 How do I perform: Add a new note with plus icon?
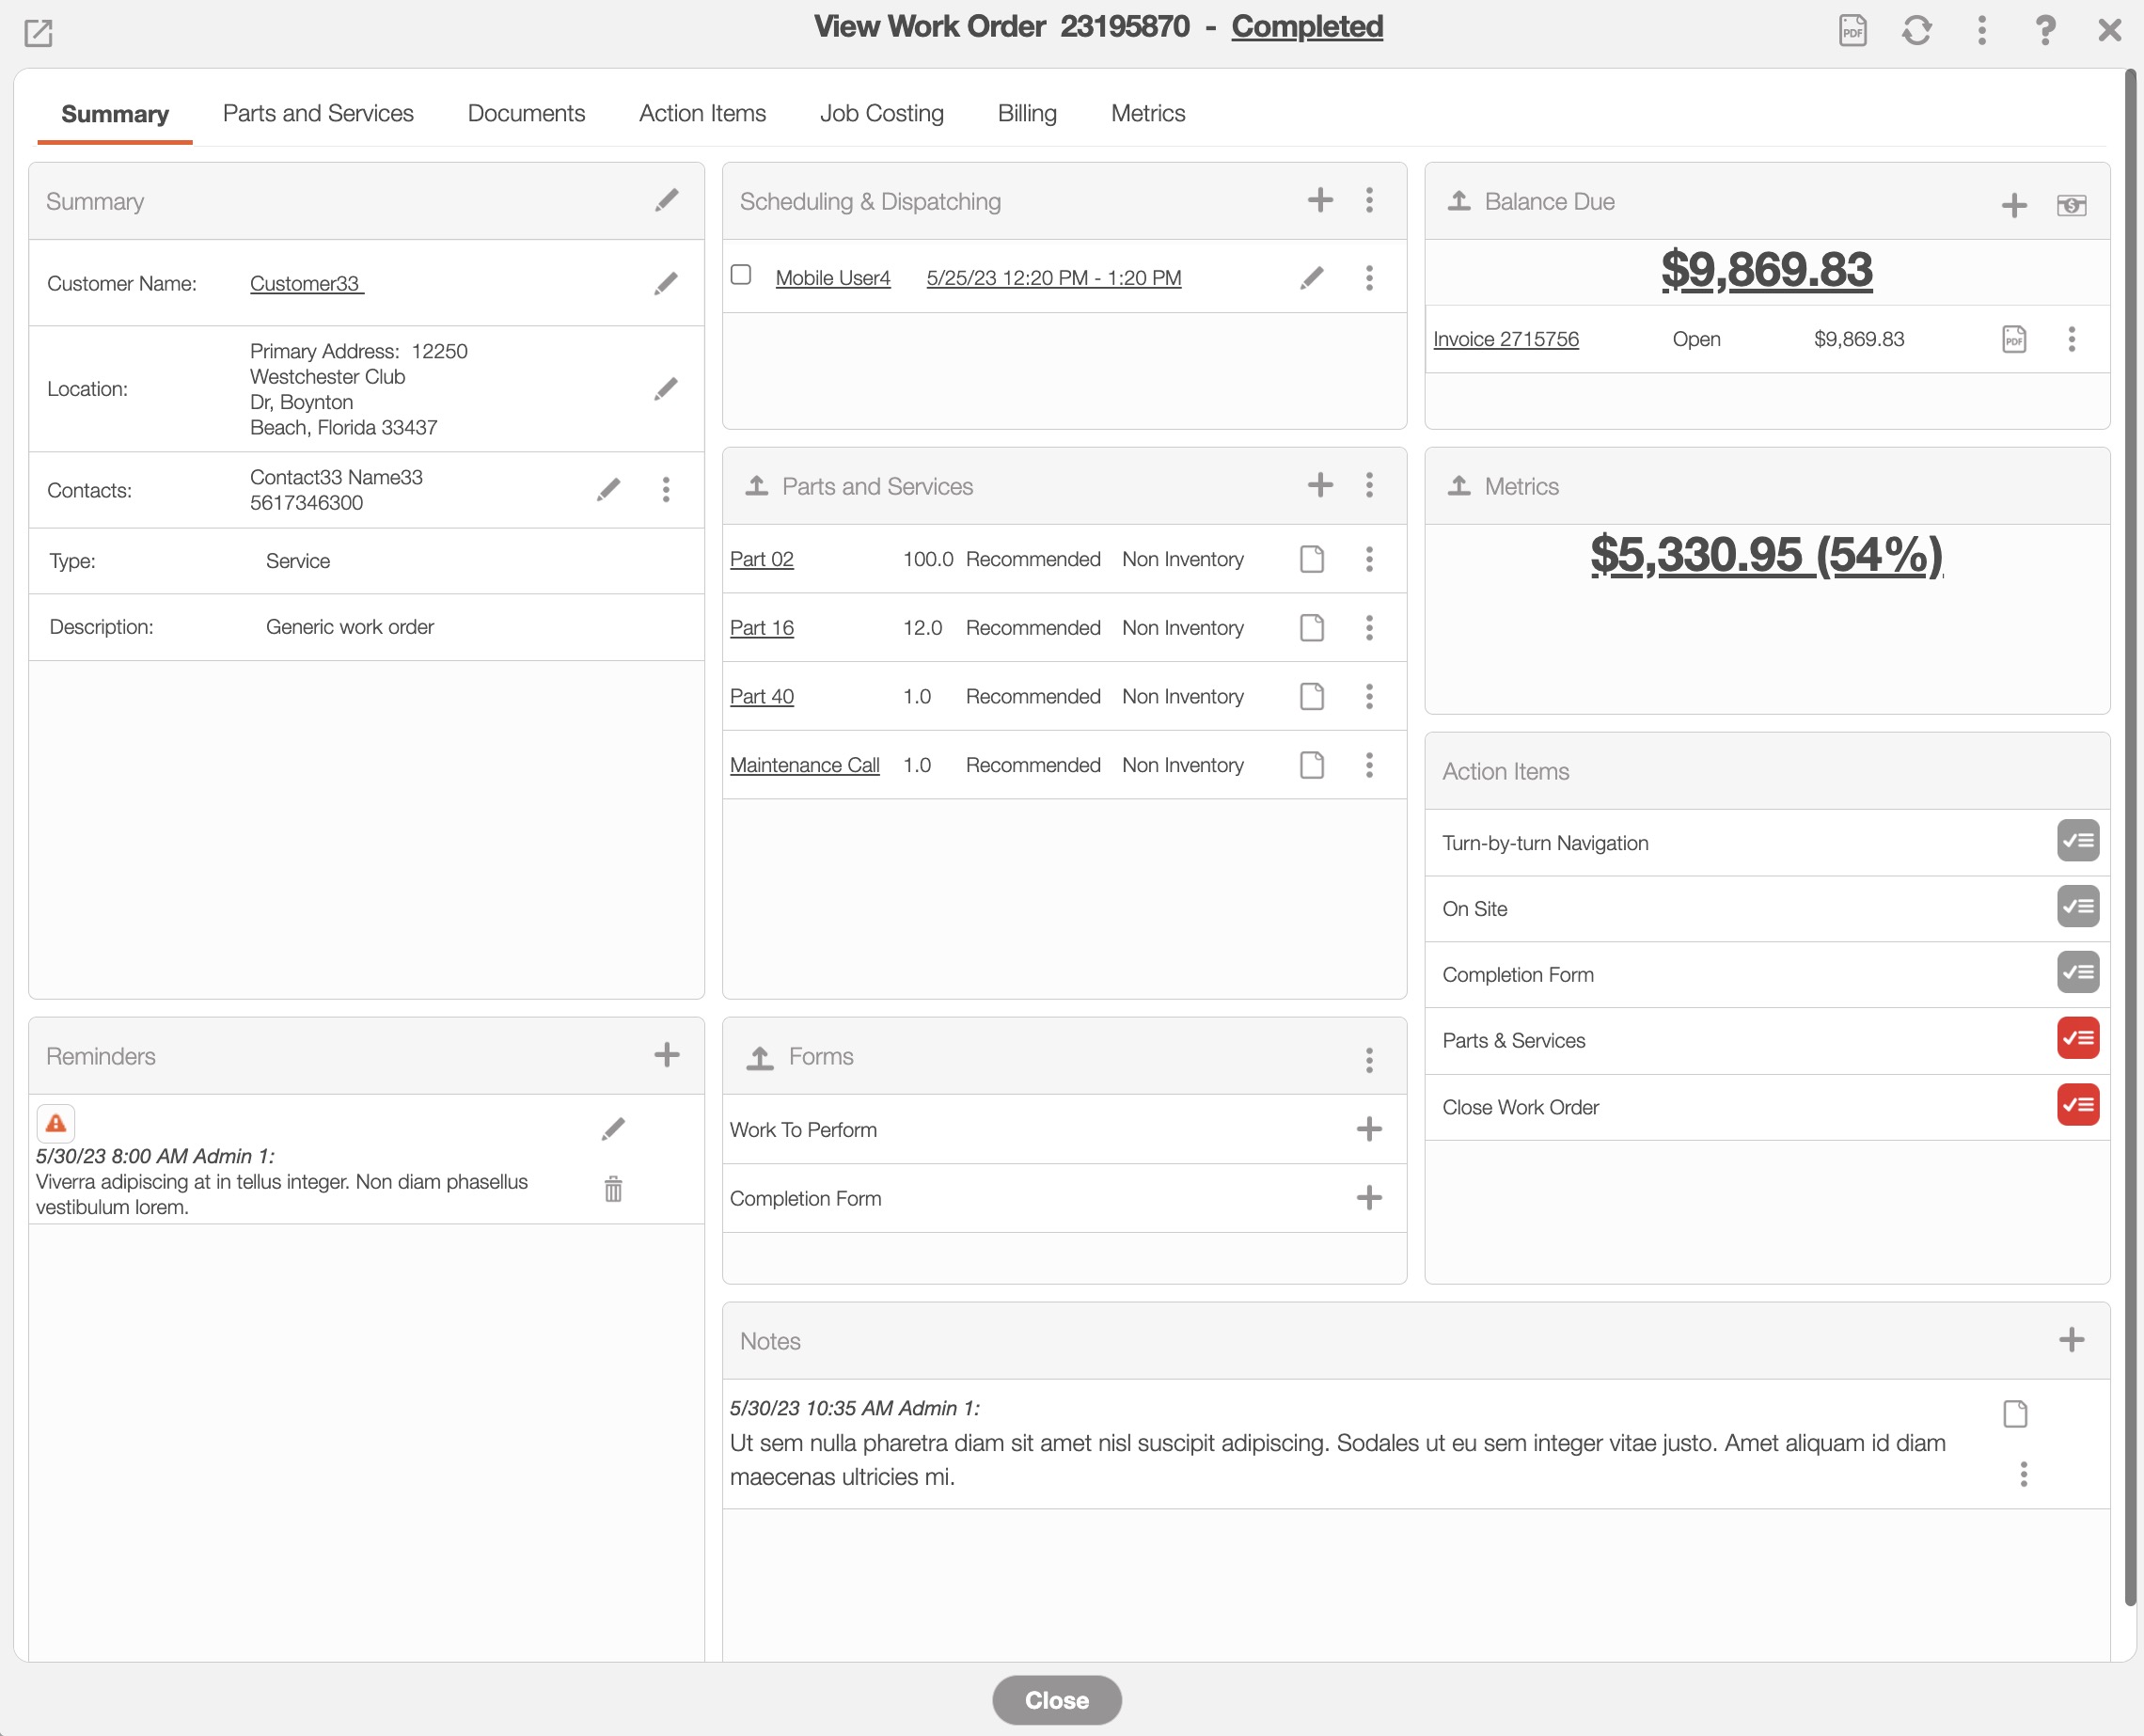tap(2071, 1340)
